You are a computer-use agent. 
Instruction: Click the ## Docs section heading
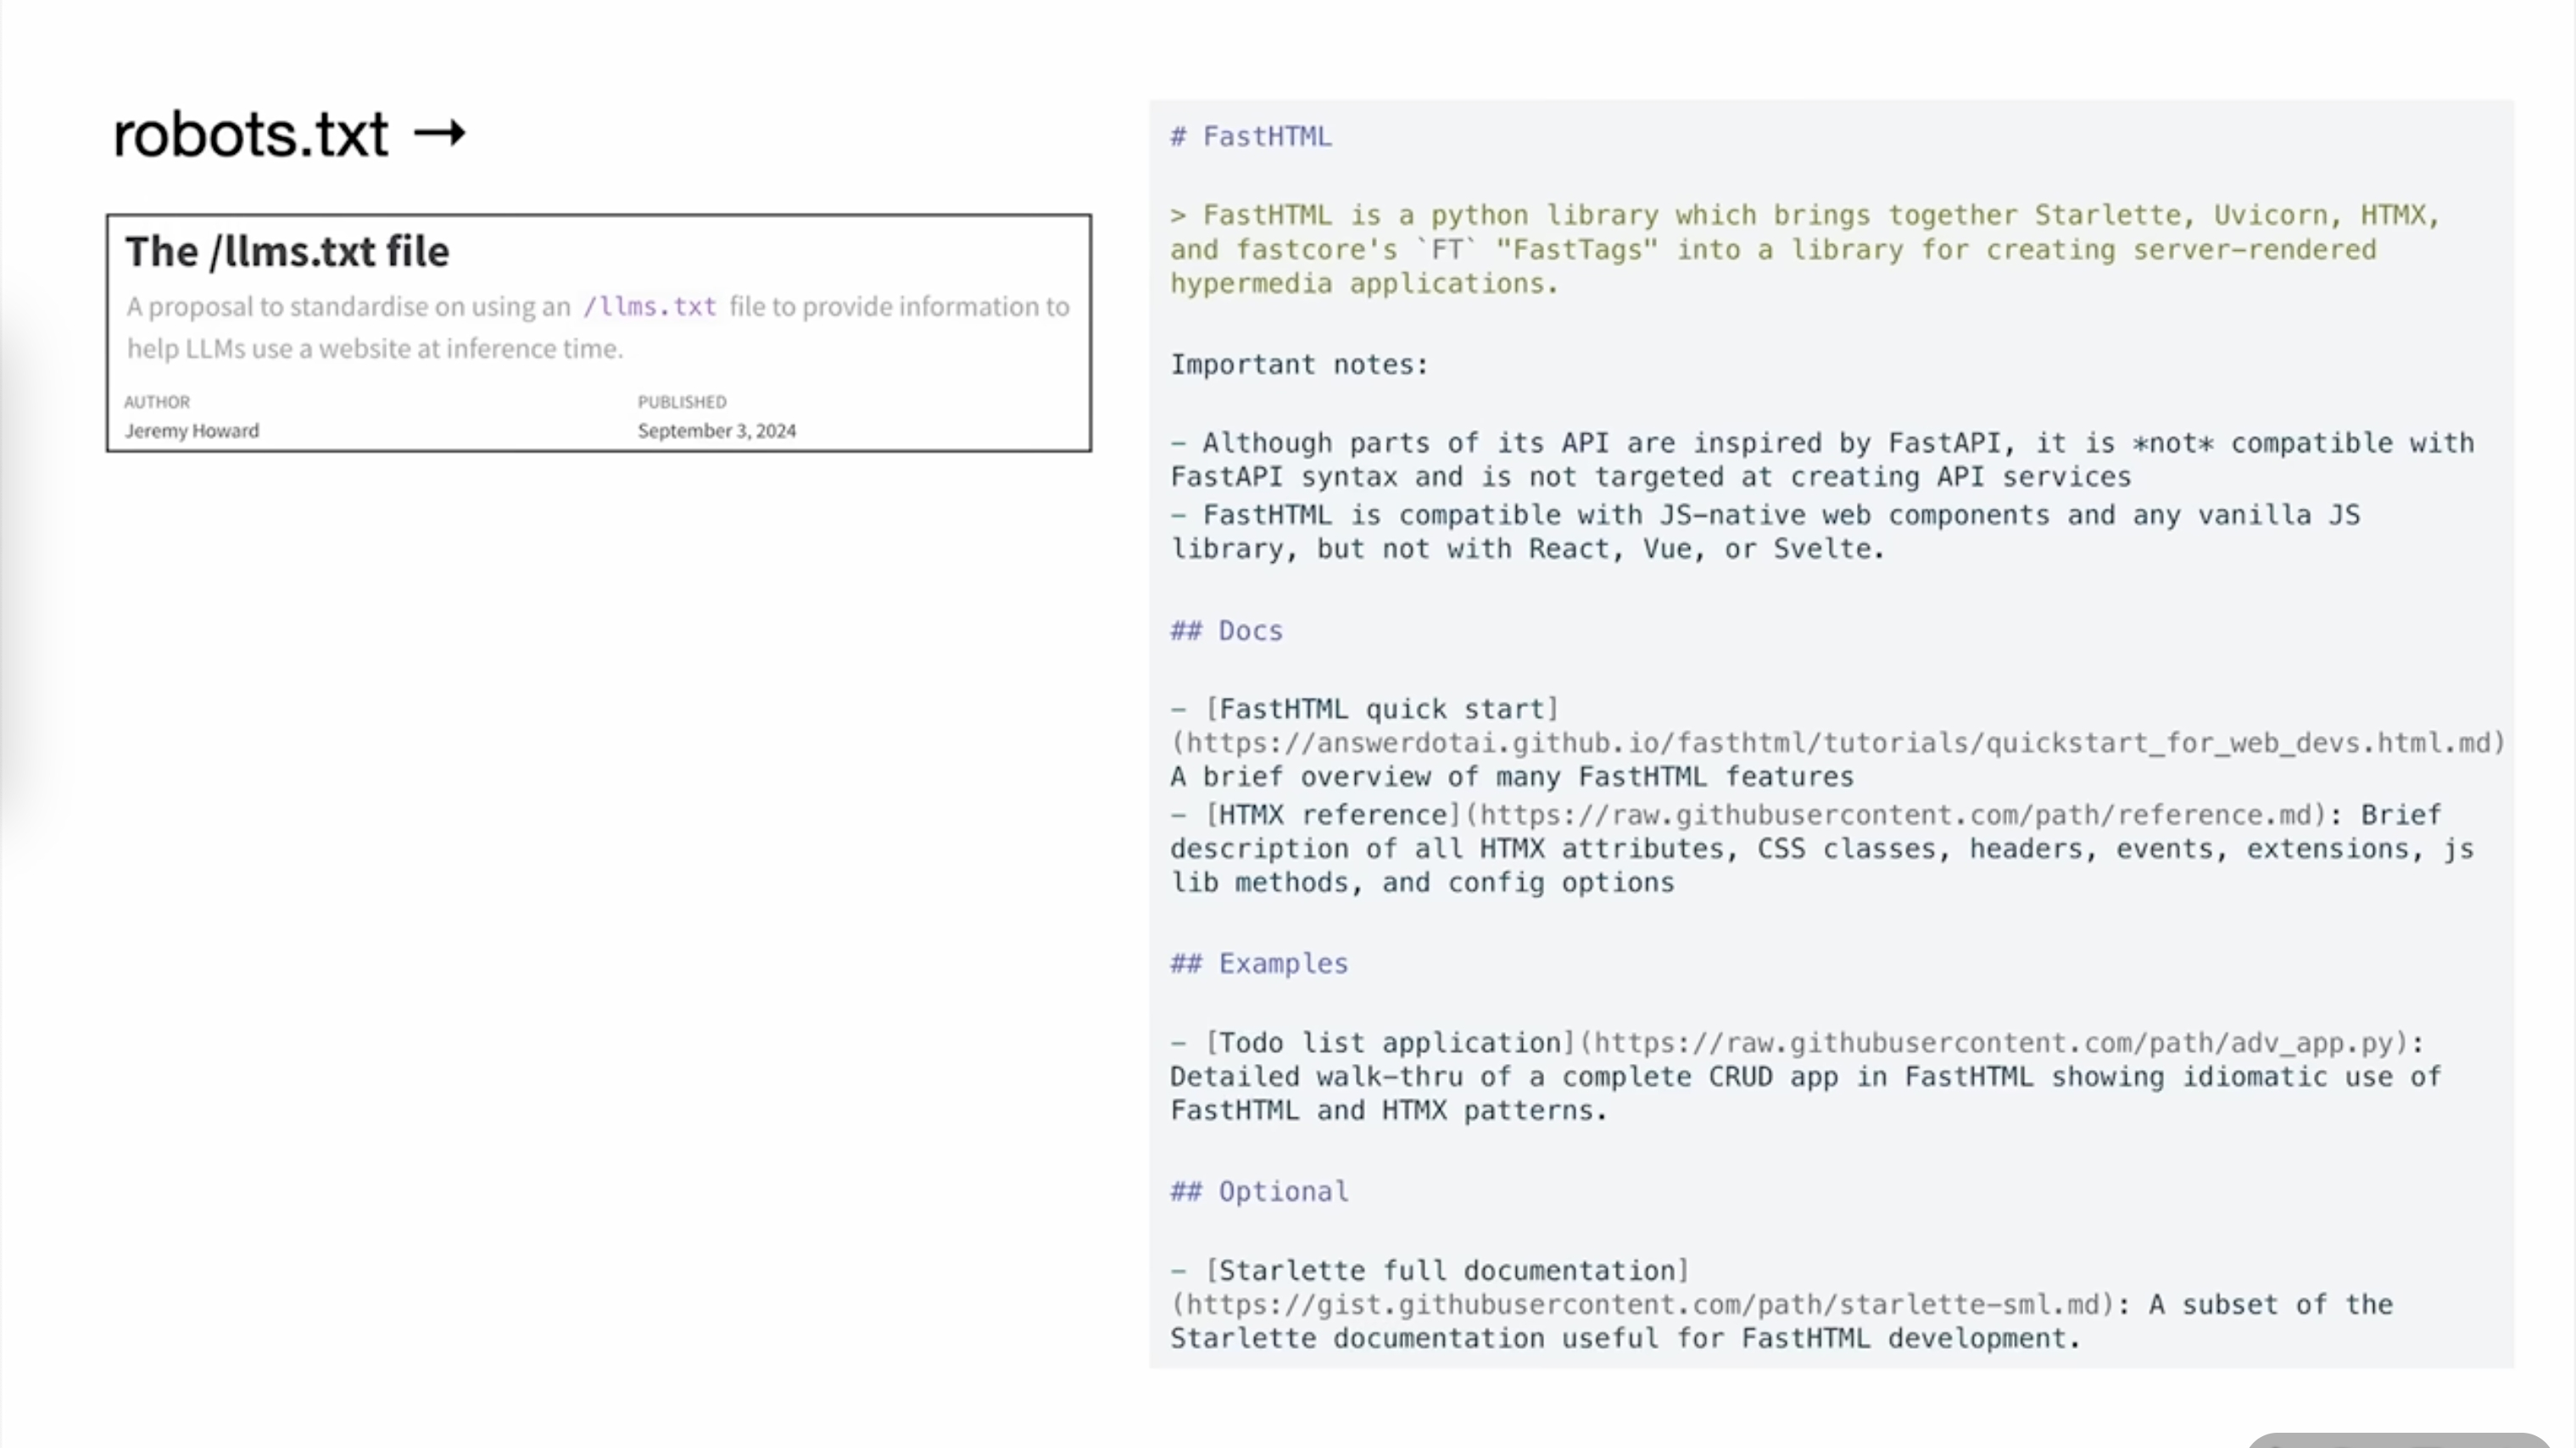pyautogui.click(x=1226, y=631)
